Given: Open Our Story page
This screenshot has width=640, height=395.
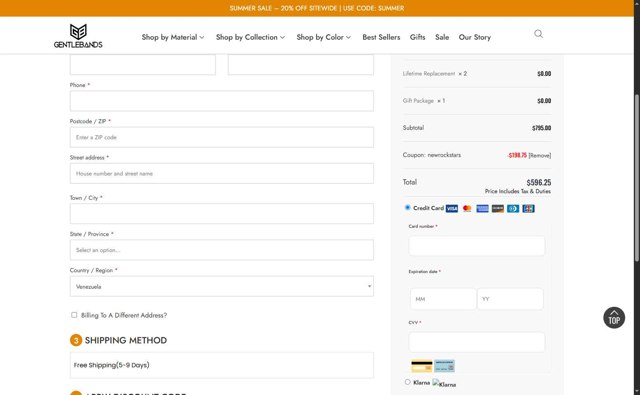Looking at the screenshot, I should 475,37.
